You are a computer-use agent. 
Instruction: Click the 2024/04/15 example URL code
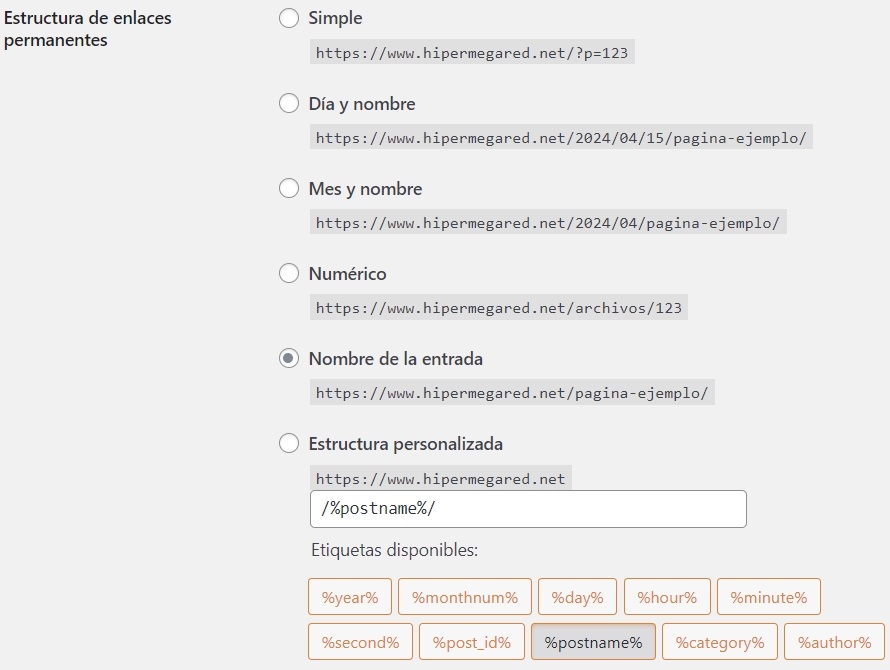pyautogui.click(x=561, y=138)
